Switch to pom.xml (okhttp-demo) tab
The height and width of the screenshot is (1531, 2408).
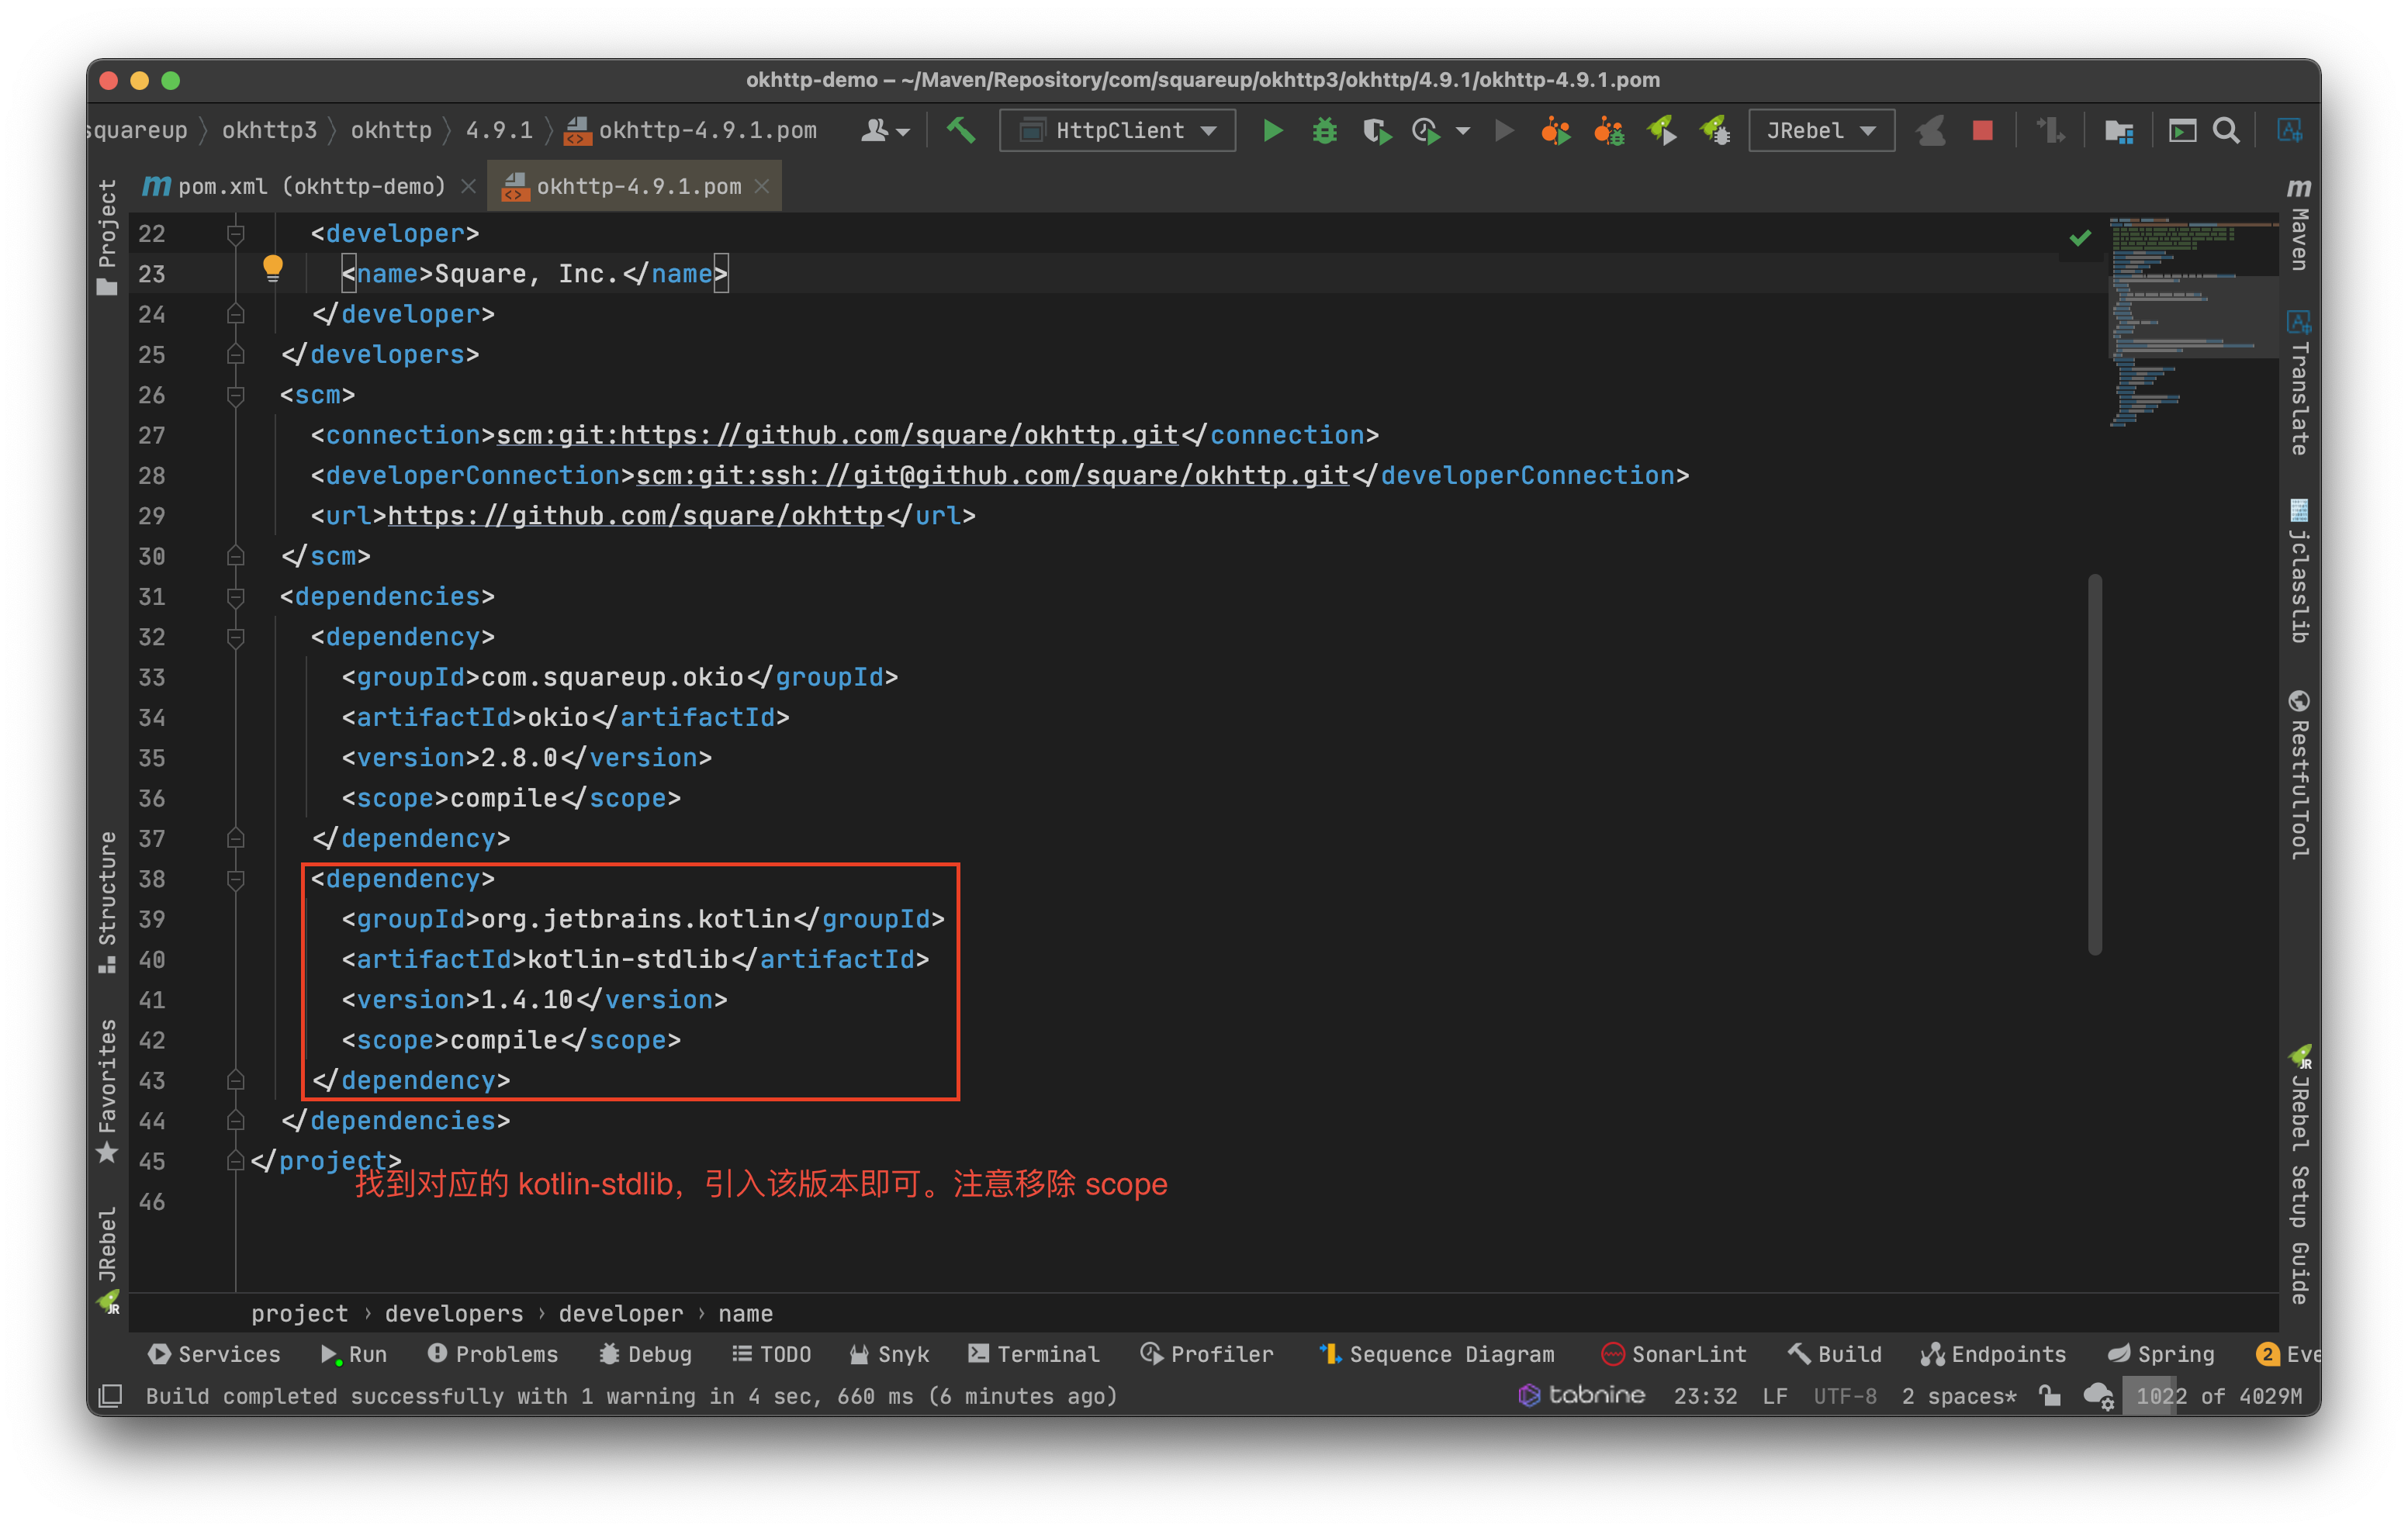310,187
